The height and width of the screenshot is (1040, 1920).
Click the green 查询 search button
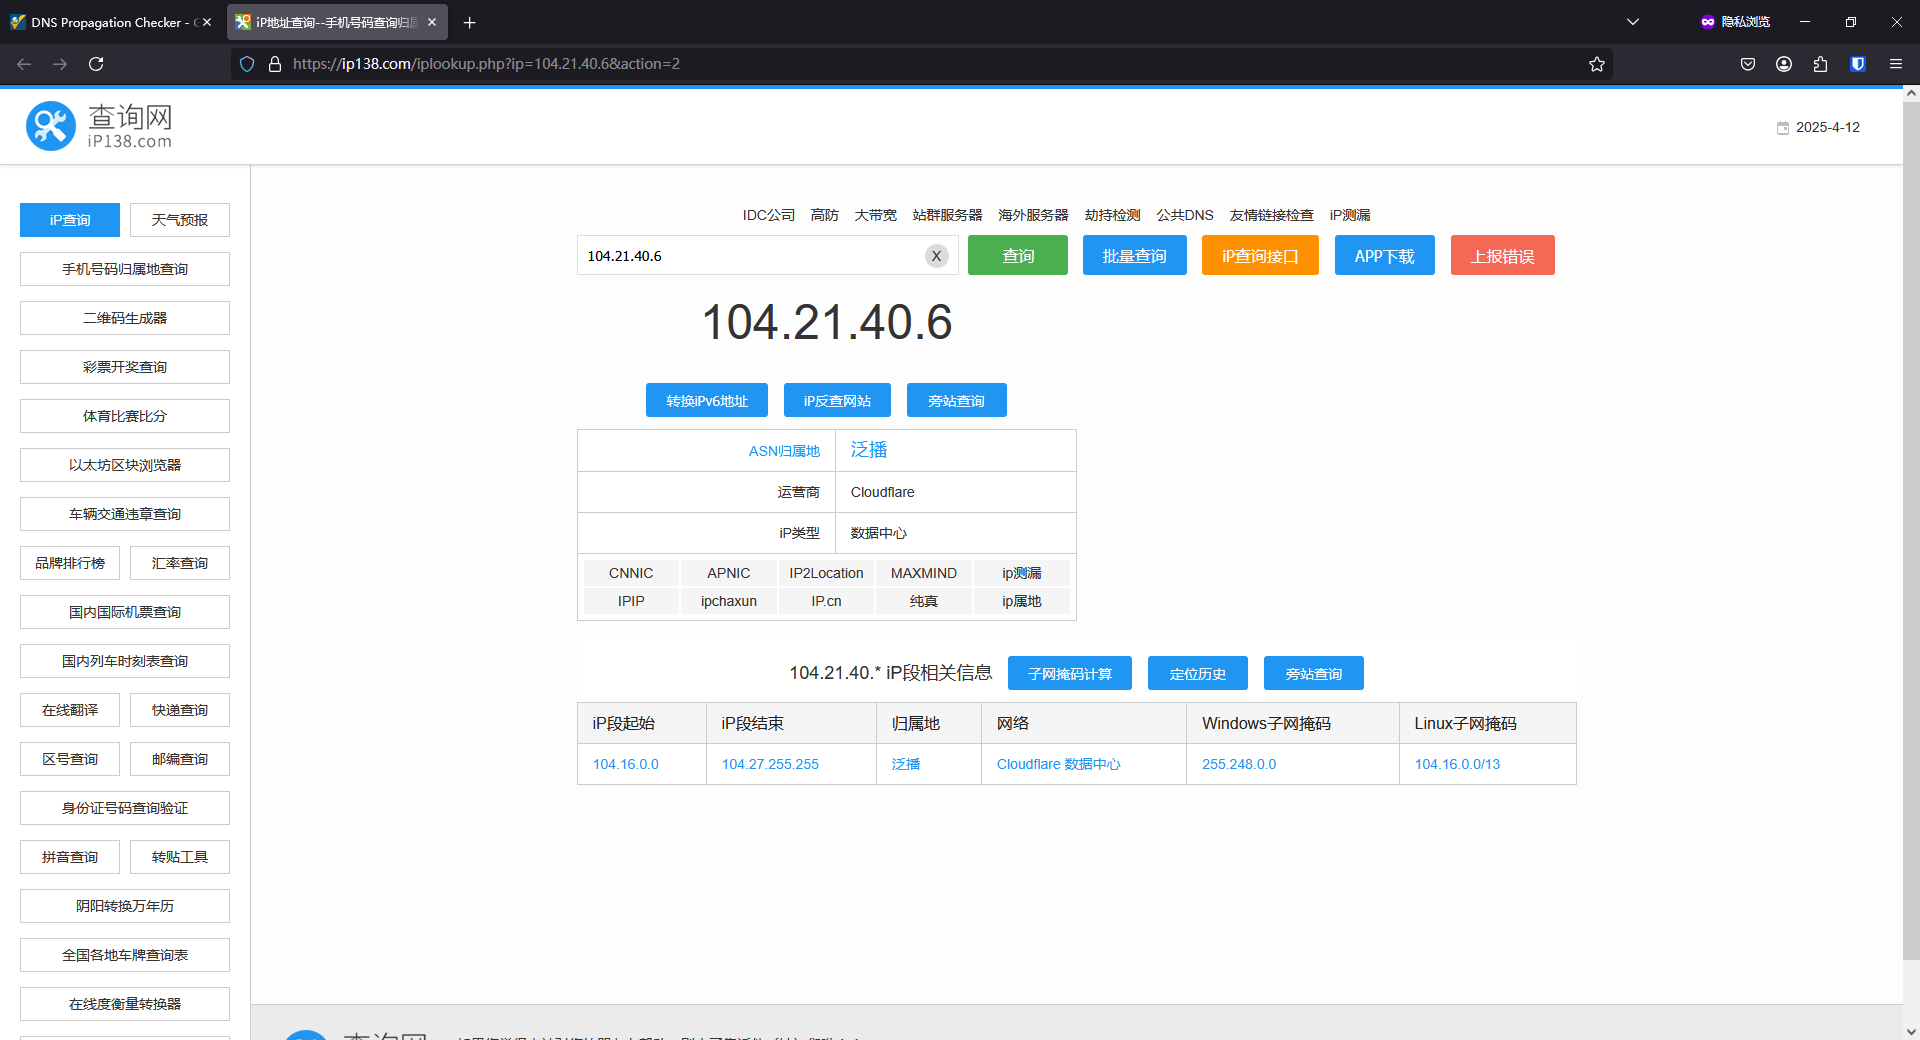pyautogui.click(x=1017, y=256)
